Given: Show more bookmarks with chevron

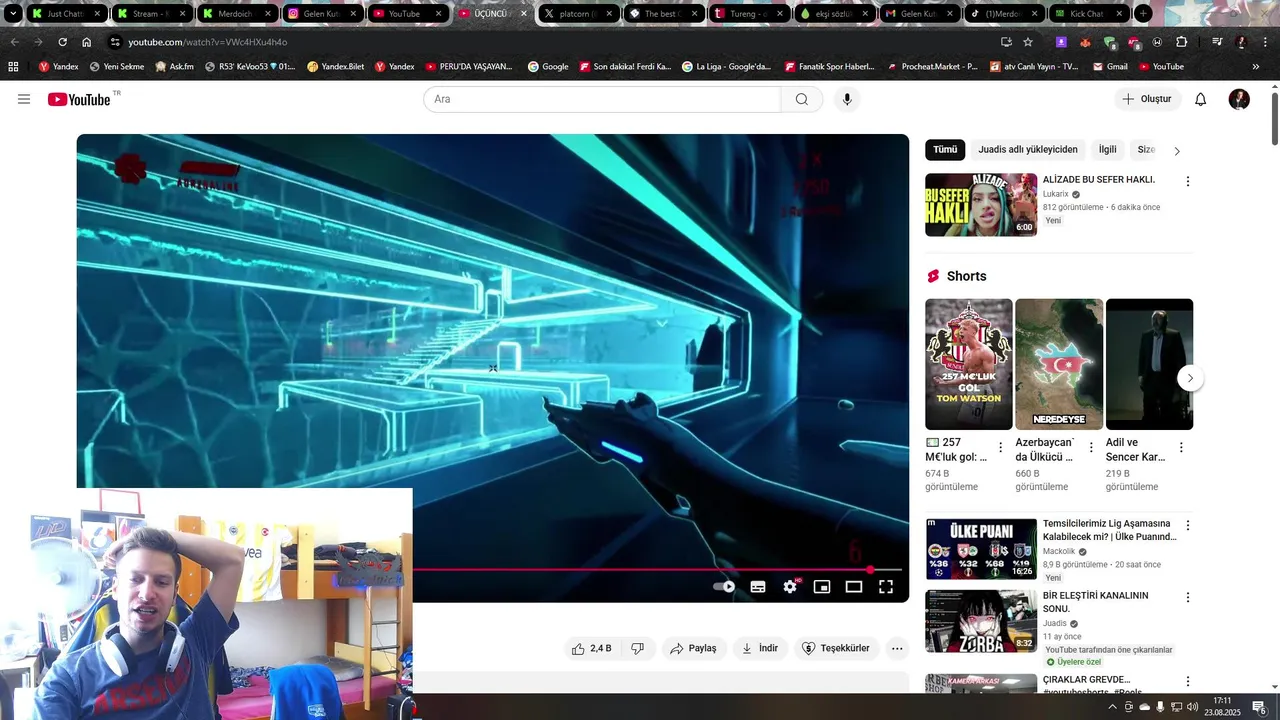Looking at the screenshot, I should point(1256,66).
